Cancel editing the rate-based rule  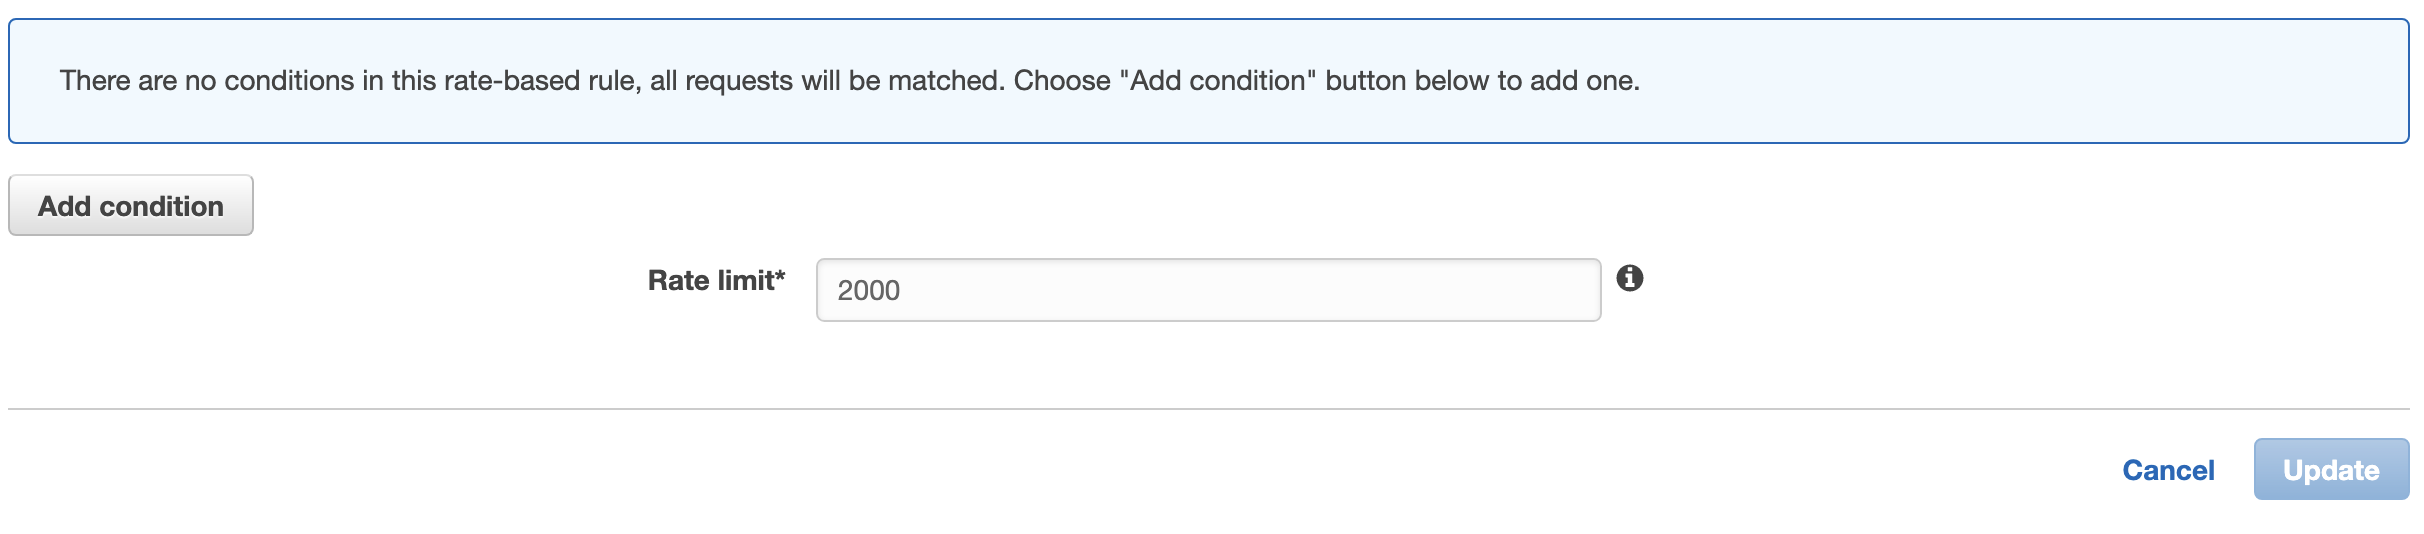click(2168, 470)
